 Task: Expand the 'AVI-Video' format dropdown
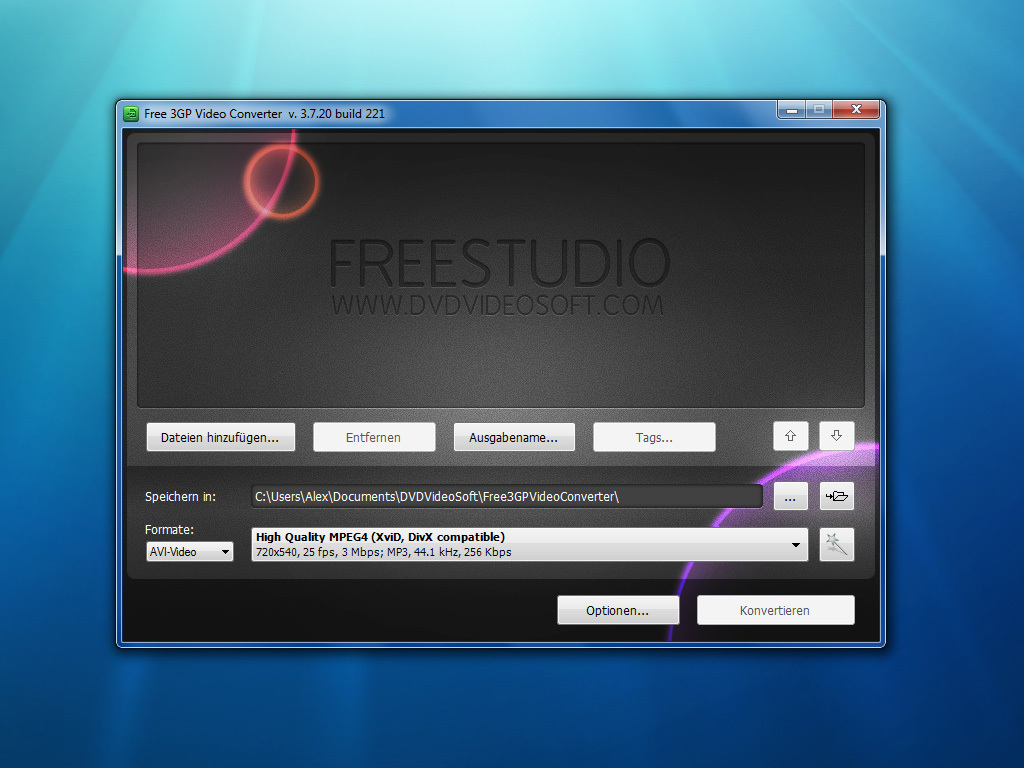point(189,551)
